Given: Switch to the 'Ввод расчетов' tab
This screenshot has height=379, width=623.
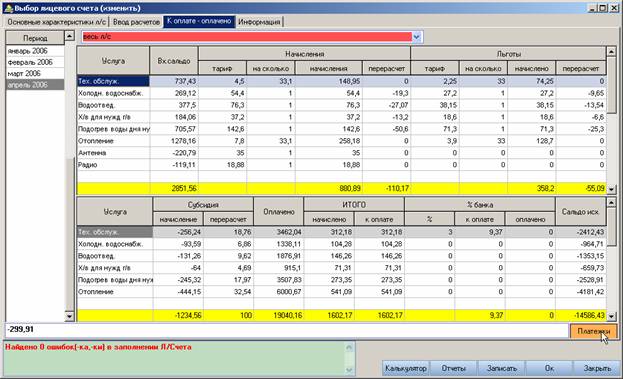Looking at the screenshot, I should (136, 22).
